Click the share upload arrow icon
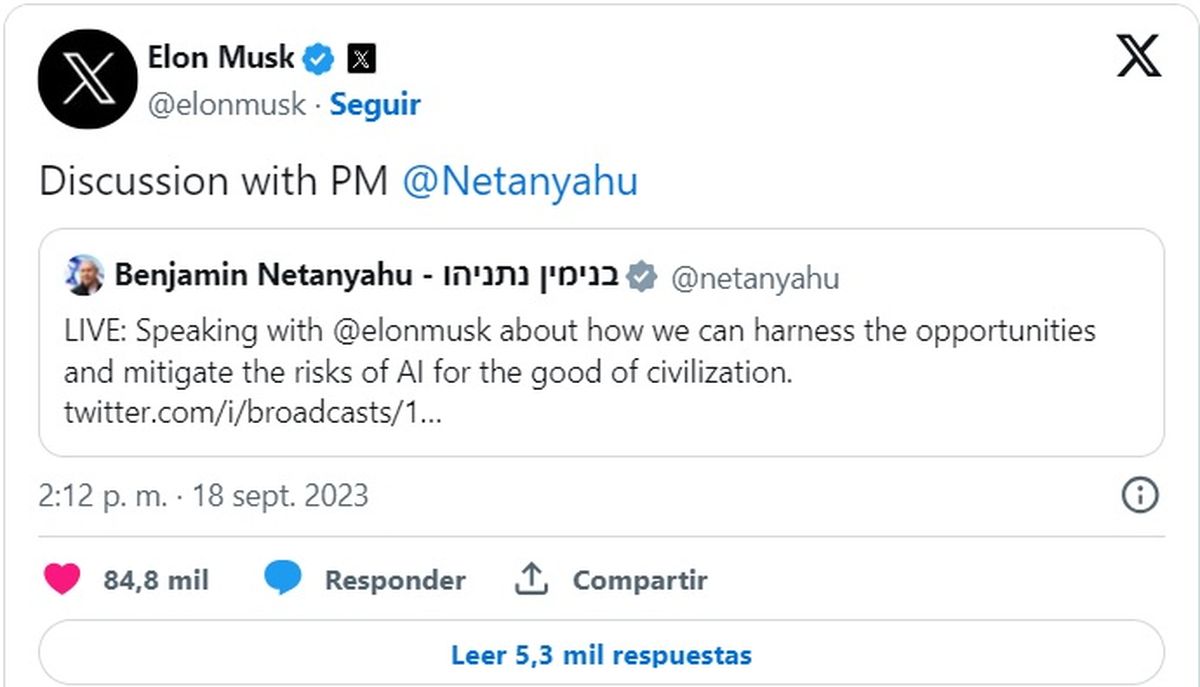Viewport: 1200px width, 687px height. 532,579
